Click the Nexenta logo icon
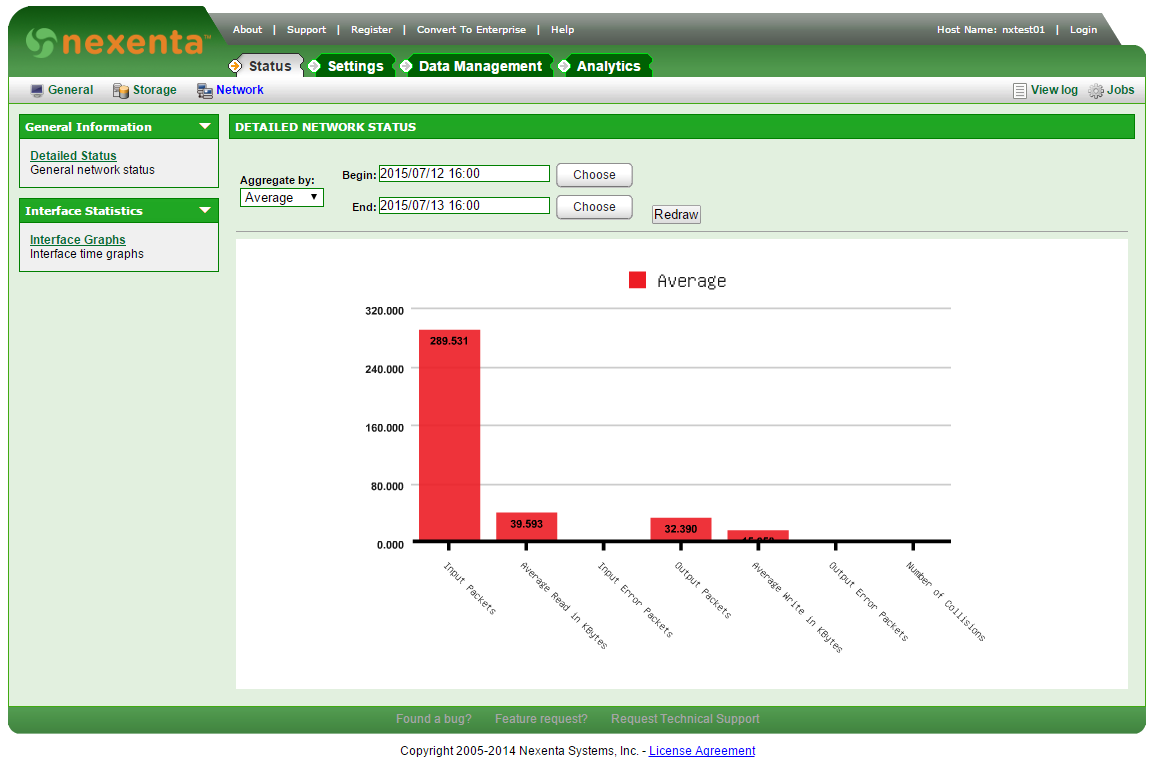Viewport: 1155px width, 764px height. (42, 42)
